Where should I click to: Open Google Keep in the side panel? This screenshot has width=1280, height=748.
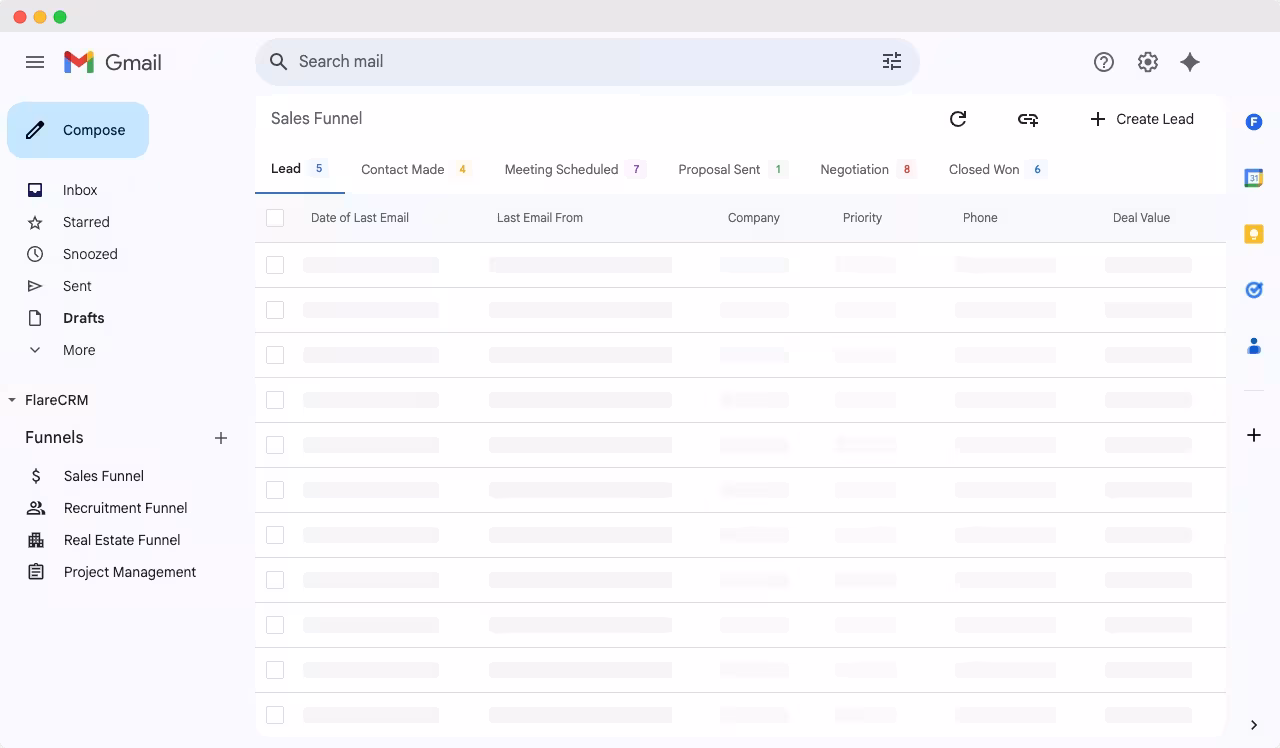tap(1254, 234)
